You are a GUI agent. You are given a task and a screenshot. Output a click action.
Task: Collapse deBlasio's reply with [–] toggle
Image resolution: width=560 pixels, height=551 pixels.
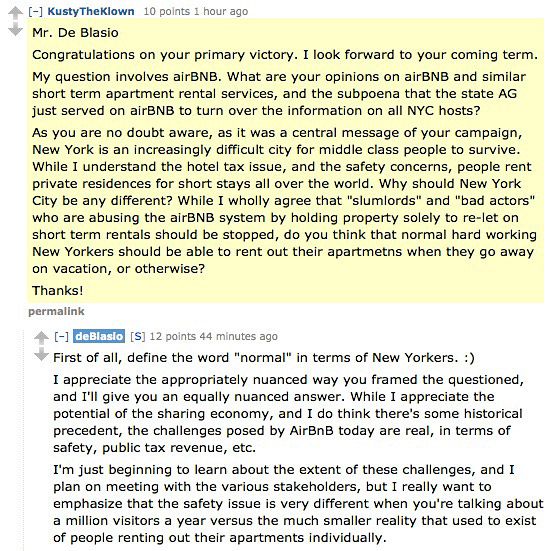coord(61,336)
